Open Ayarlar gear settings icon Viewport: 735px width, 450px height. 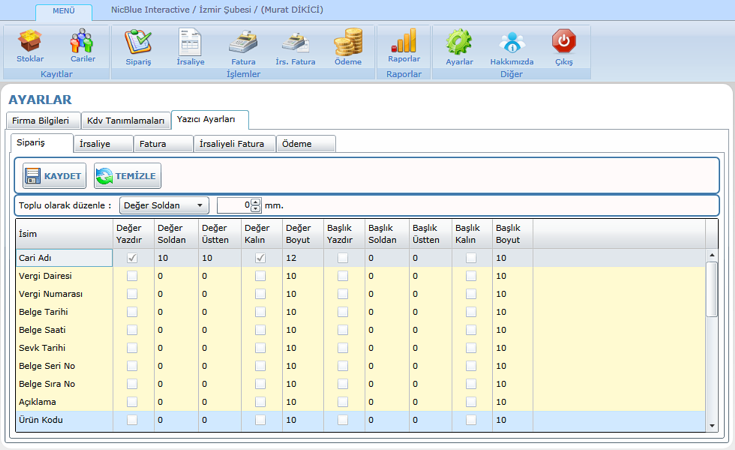click(459, 44)
